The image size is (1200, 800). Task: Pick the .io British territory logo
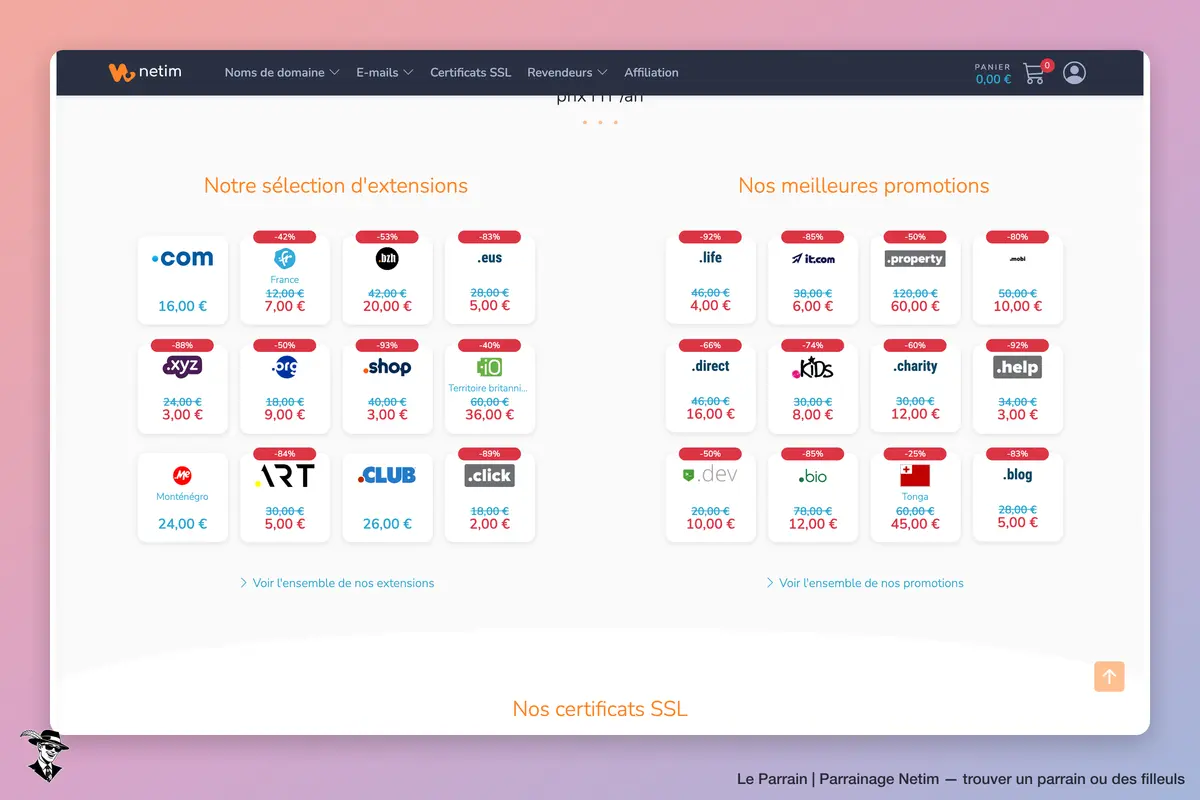[490, 367]
